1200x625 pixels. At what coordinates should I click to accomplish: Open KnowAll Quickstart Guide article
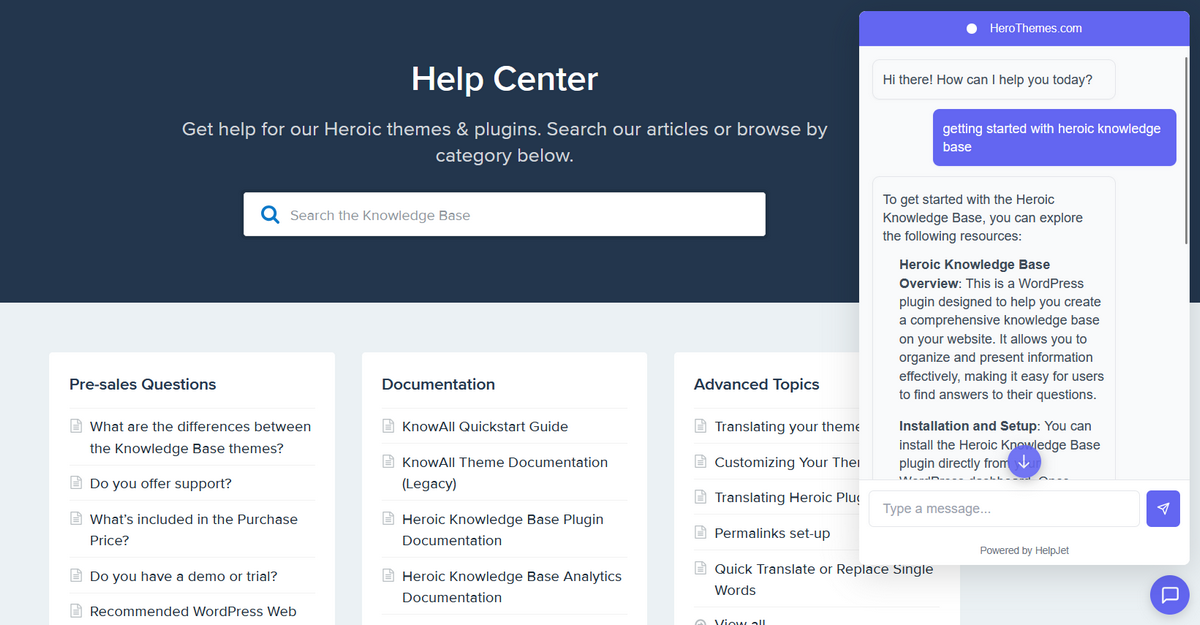click(485, 426)
